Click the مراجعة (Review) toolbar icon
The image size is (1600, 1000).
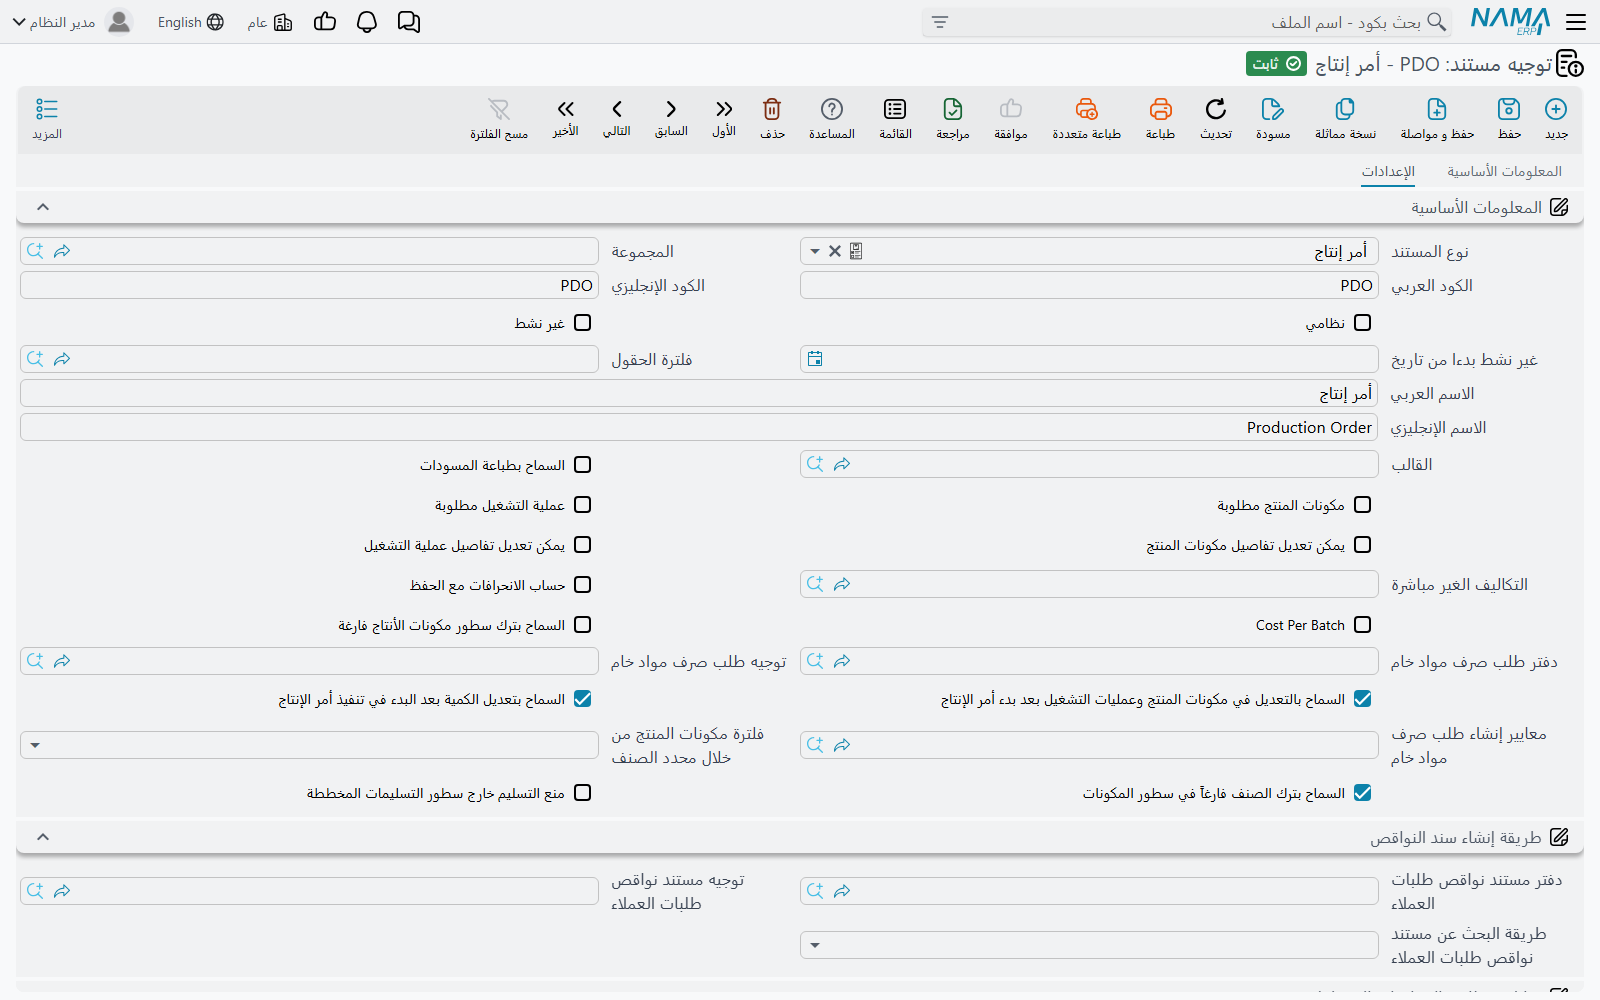pyautogui.click(x=953, y=109)
